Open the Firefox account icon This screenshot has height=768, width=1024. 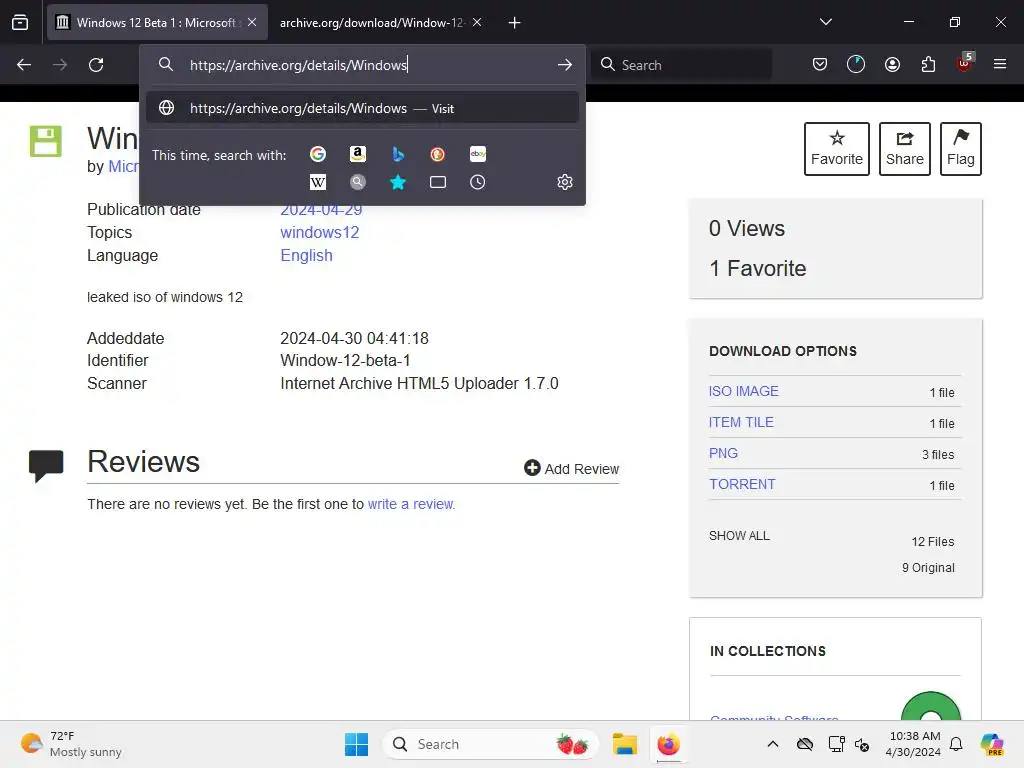click(x=892, y=65)
